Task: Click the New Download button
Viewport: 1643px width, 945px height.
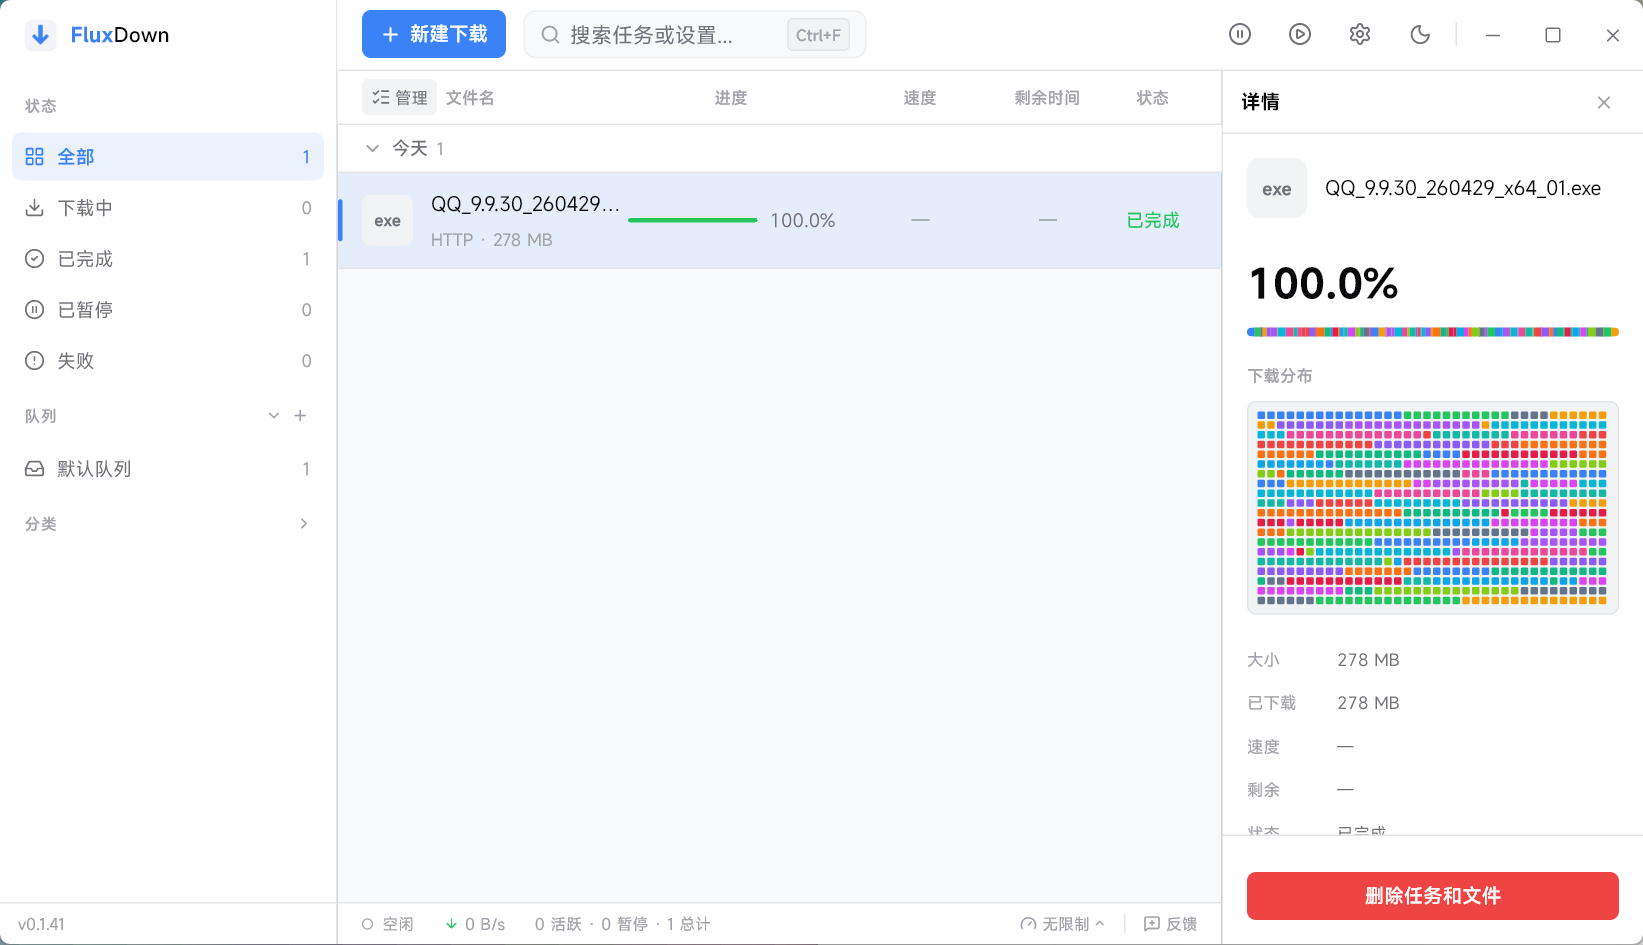Action: pyautogui.click(x=434, y=34)
